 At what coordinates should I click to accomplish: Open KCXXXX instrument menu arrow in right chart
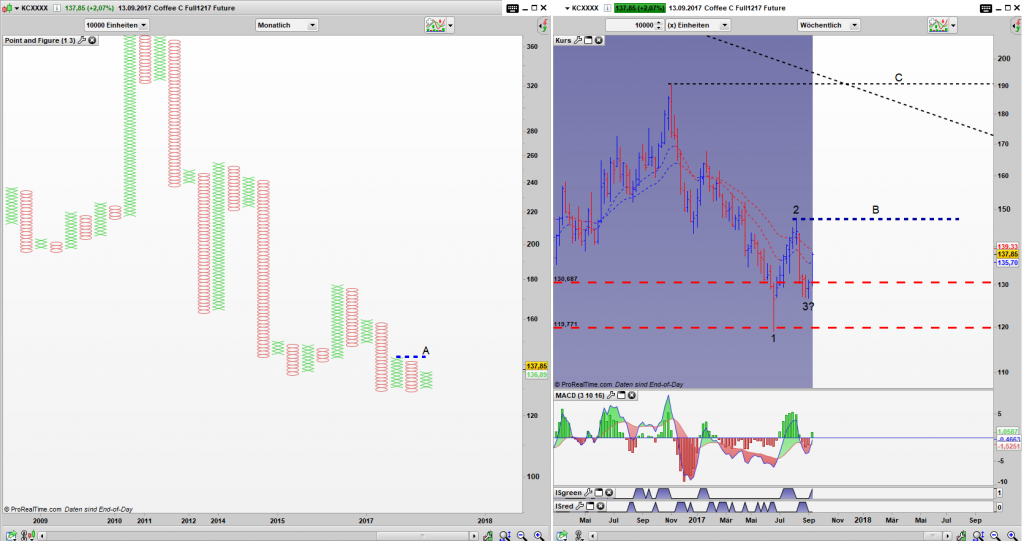pyautogui.click(x=566, y=8)
